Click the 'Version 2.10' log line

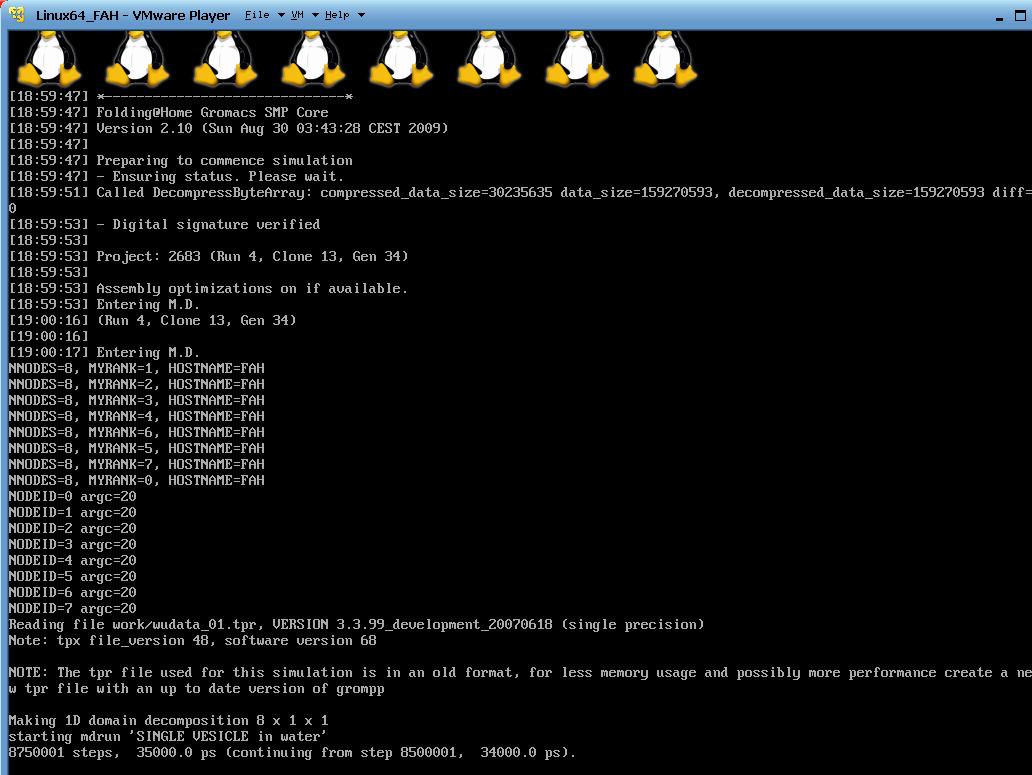[x=228, y=128]
